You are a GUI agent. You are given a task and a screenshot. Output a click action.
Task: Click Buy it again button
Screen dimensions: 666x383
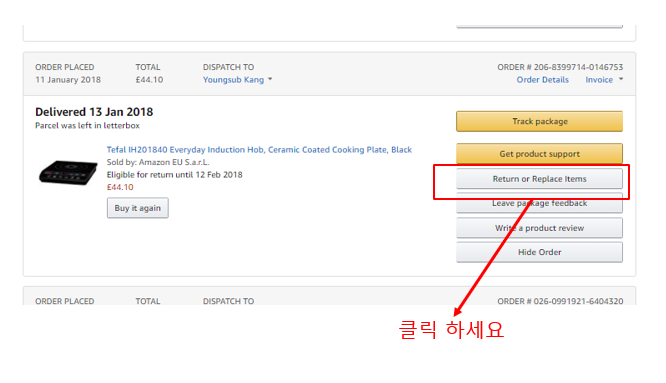click(x=138, y=208)
